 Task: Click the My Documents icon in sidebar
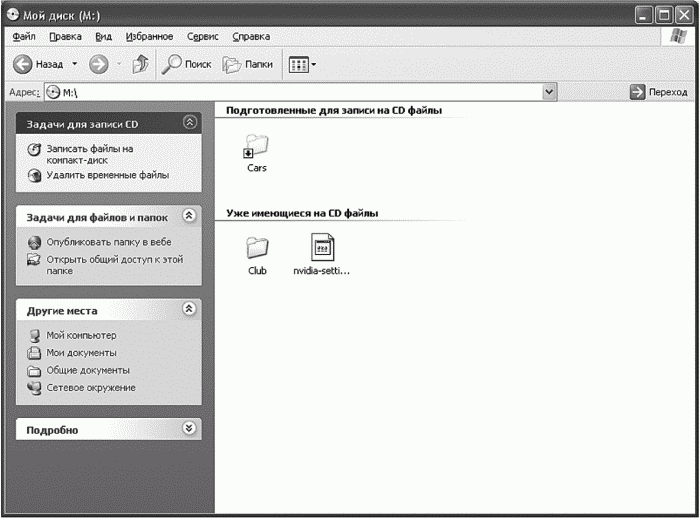coord(34,353)
